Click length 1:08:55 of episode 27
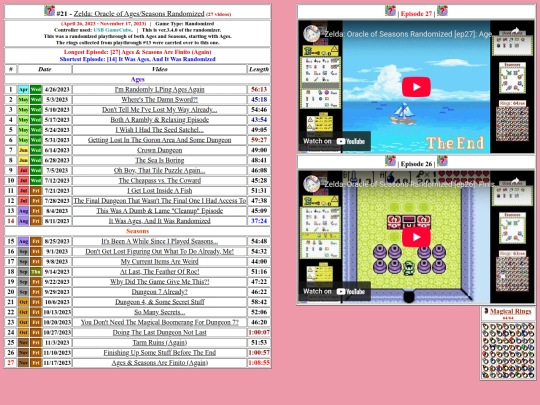The image size is (540, 405). pos(259,363)
